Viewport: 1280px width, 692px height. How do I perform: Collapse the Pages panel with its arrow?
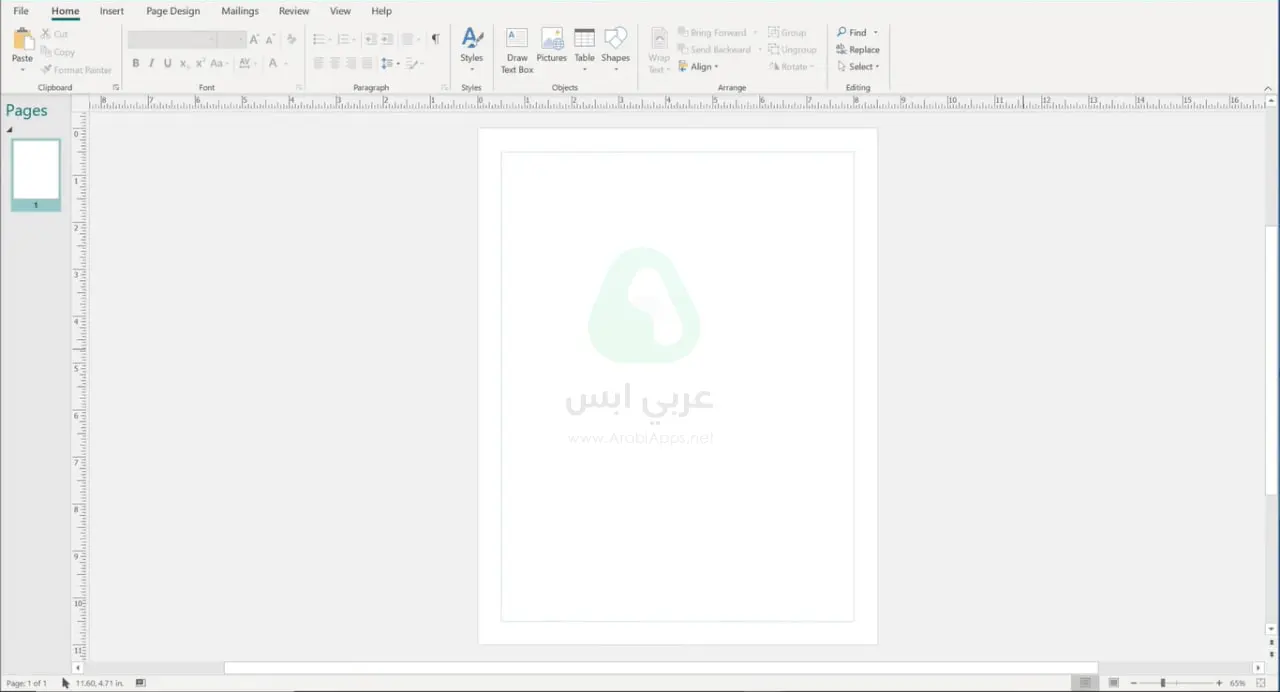click(9, 130)
